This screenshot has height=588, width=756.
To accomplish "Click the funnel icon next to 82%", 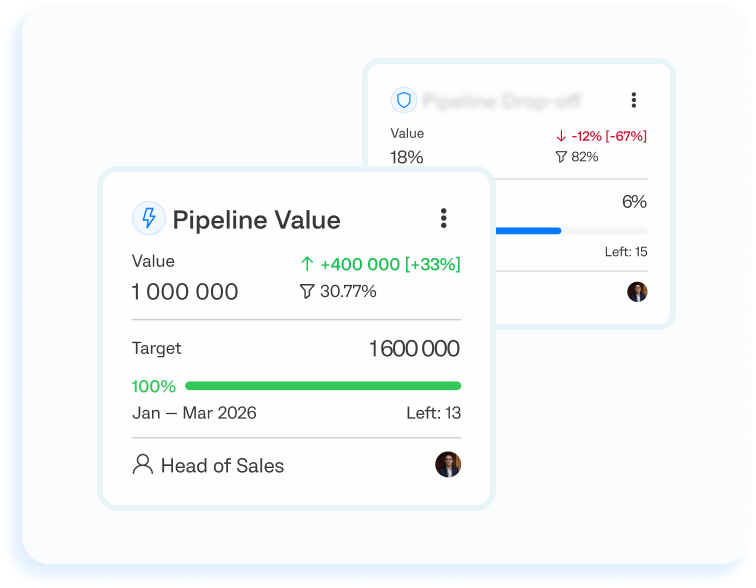I will click(561, 157).
